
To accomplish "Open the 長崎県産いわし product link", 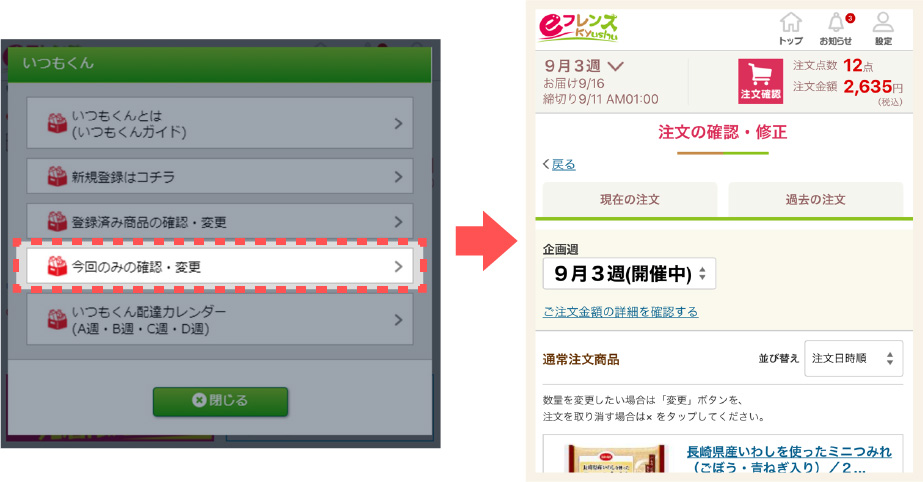I will [x=789, y=459].
